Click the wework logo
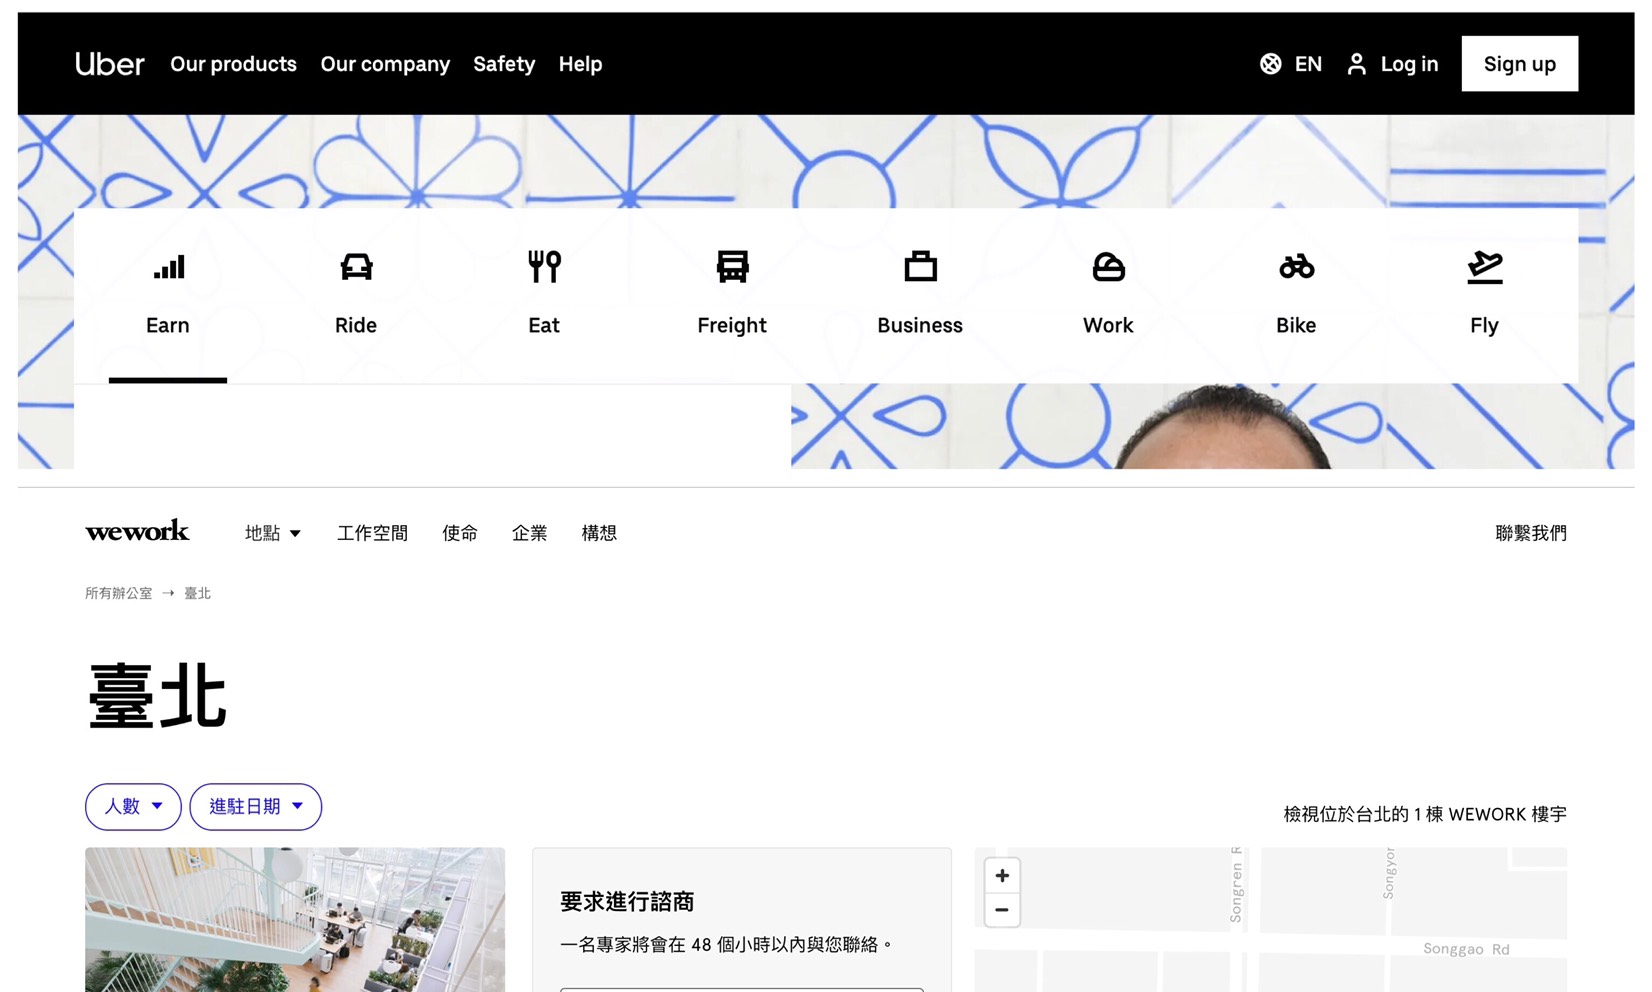The image size is (1652, 992). (x=137, y=530)
